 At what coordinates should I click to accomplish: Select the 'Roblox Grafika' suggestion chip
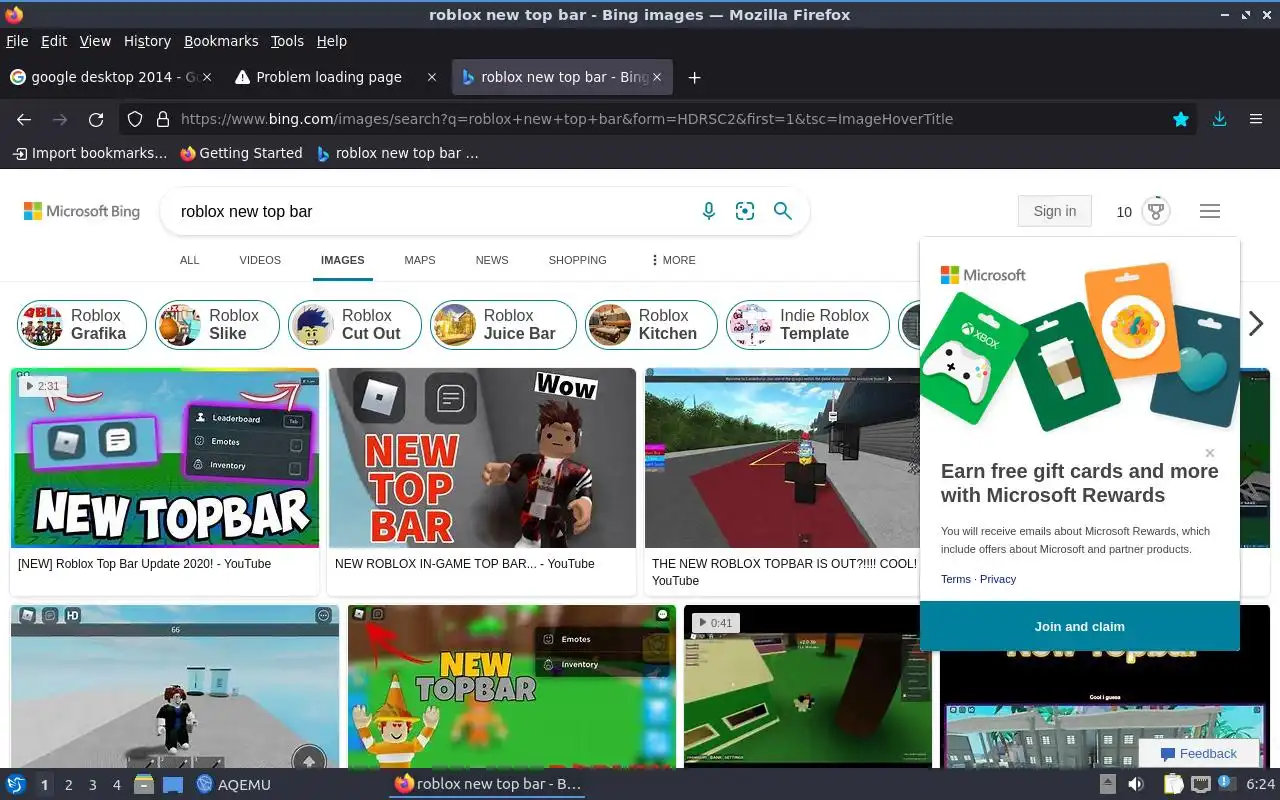pos(82,325)
